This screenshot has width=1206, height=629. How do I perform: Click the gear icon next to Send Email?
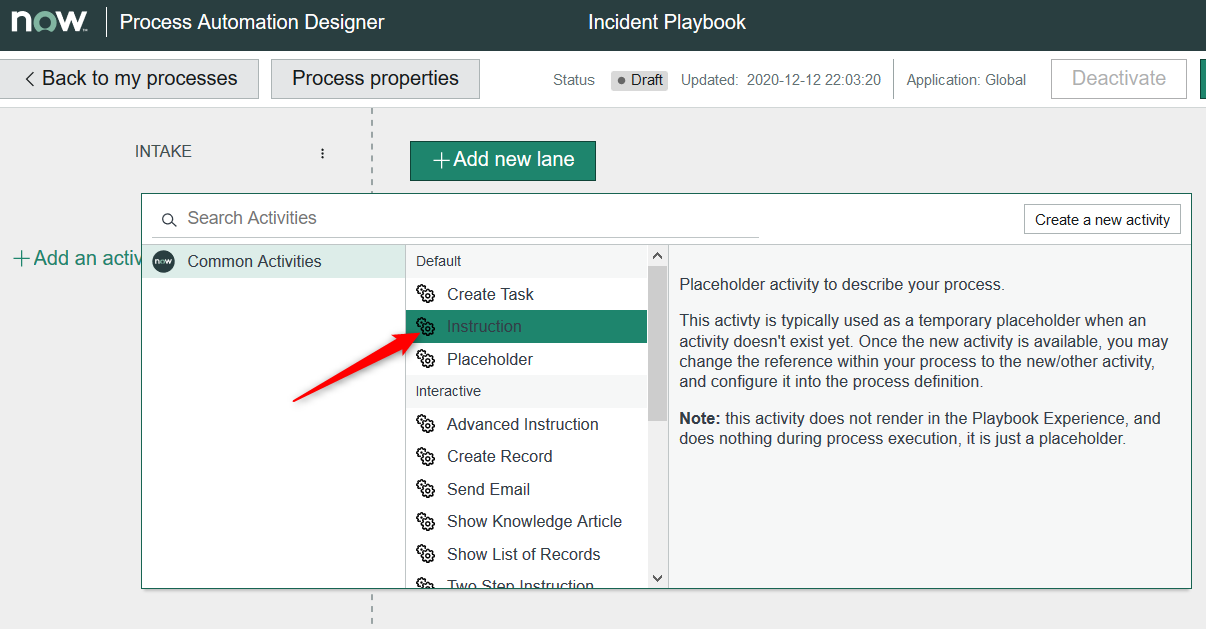point(428,489)
